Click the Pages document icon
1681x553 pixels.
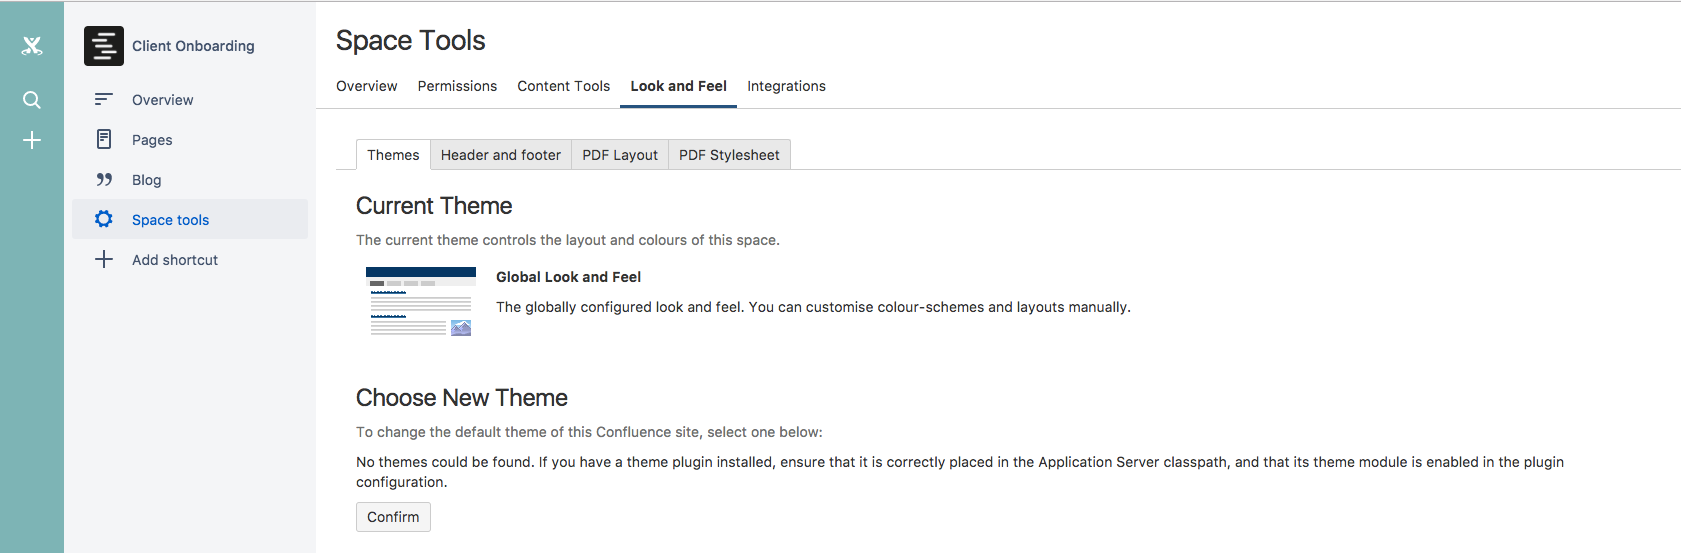tap(104, 139)
